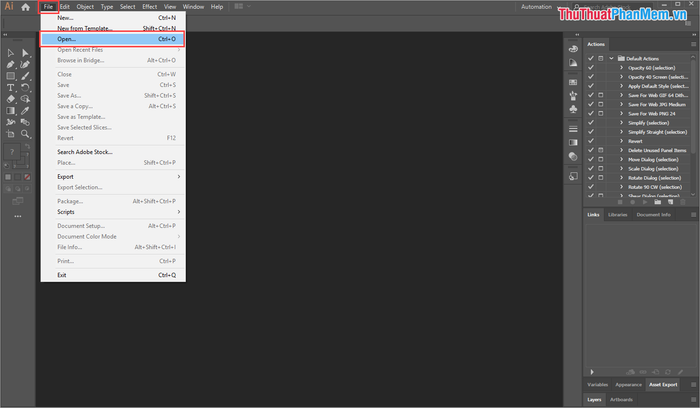Select the Zoom tool
The image size is (700, 408).
pyautogui.click(x=25, y=134)
